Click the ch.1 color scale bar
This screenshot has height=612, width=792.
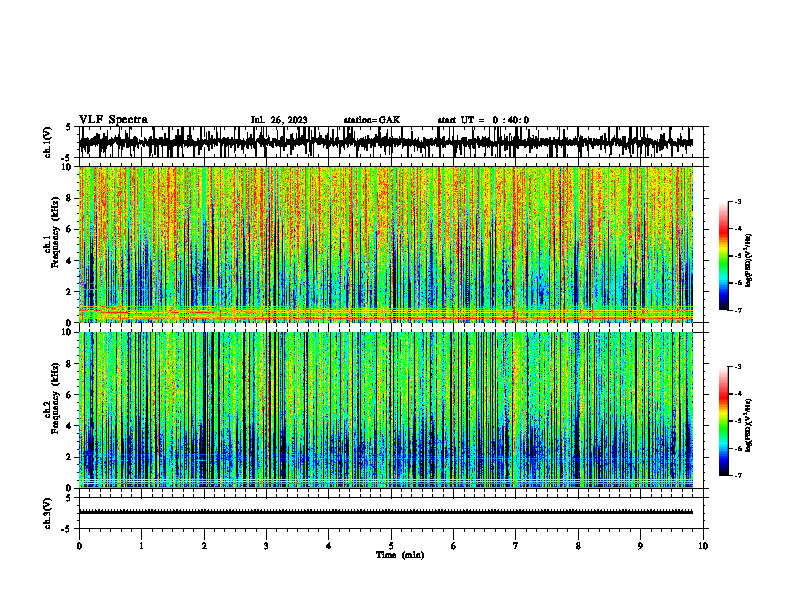723,256
